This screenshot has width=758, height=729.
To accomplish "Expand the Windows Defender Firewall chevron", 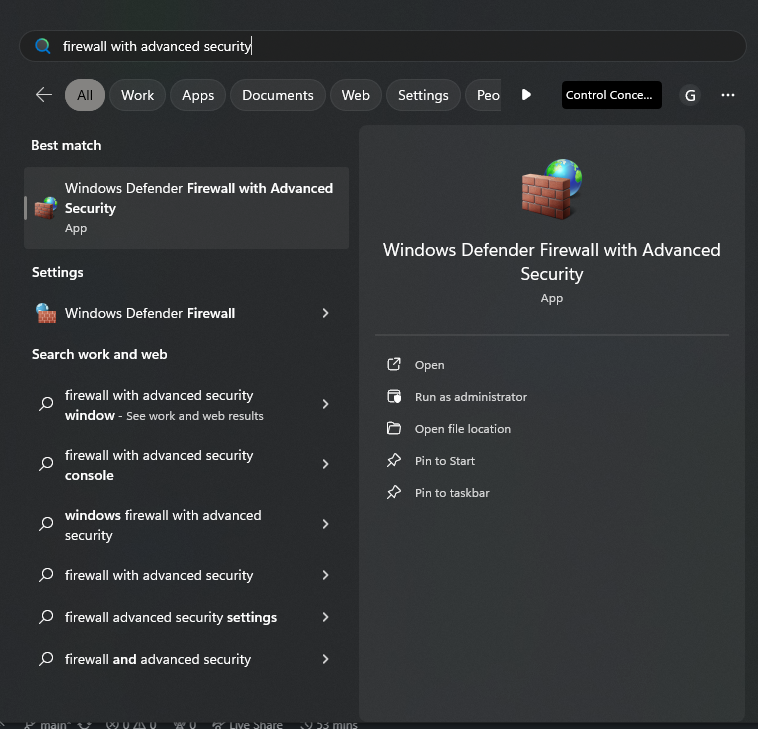I will click(x=325, y=313).
